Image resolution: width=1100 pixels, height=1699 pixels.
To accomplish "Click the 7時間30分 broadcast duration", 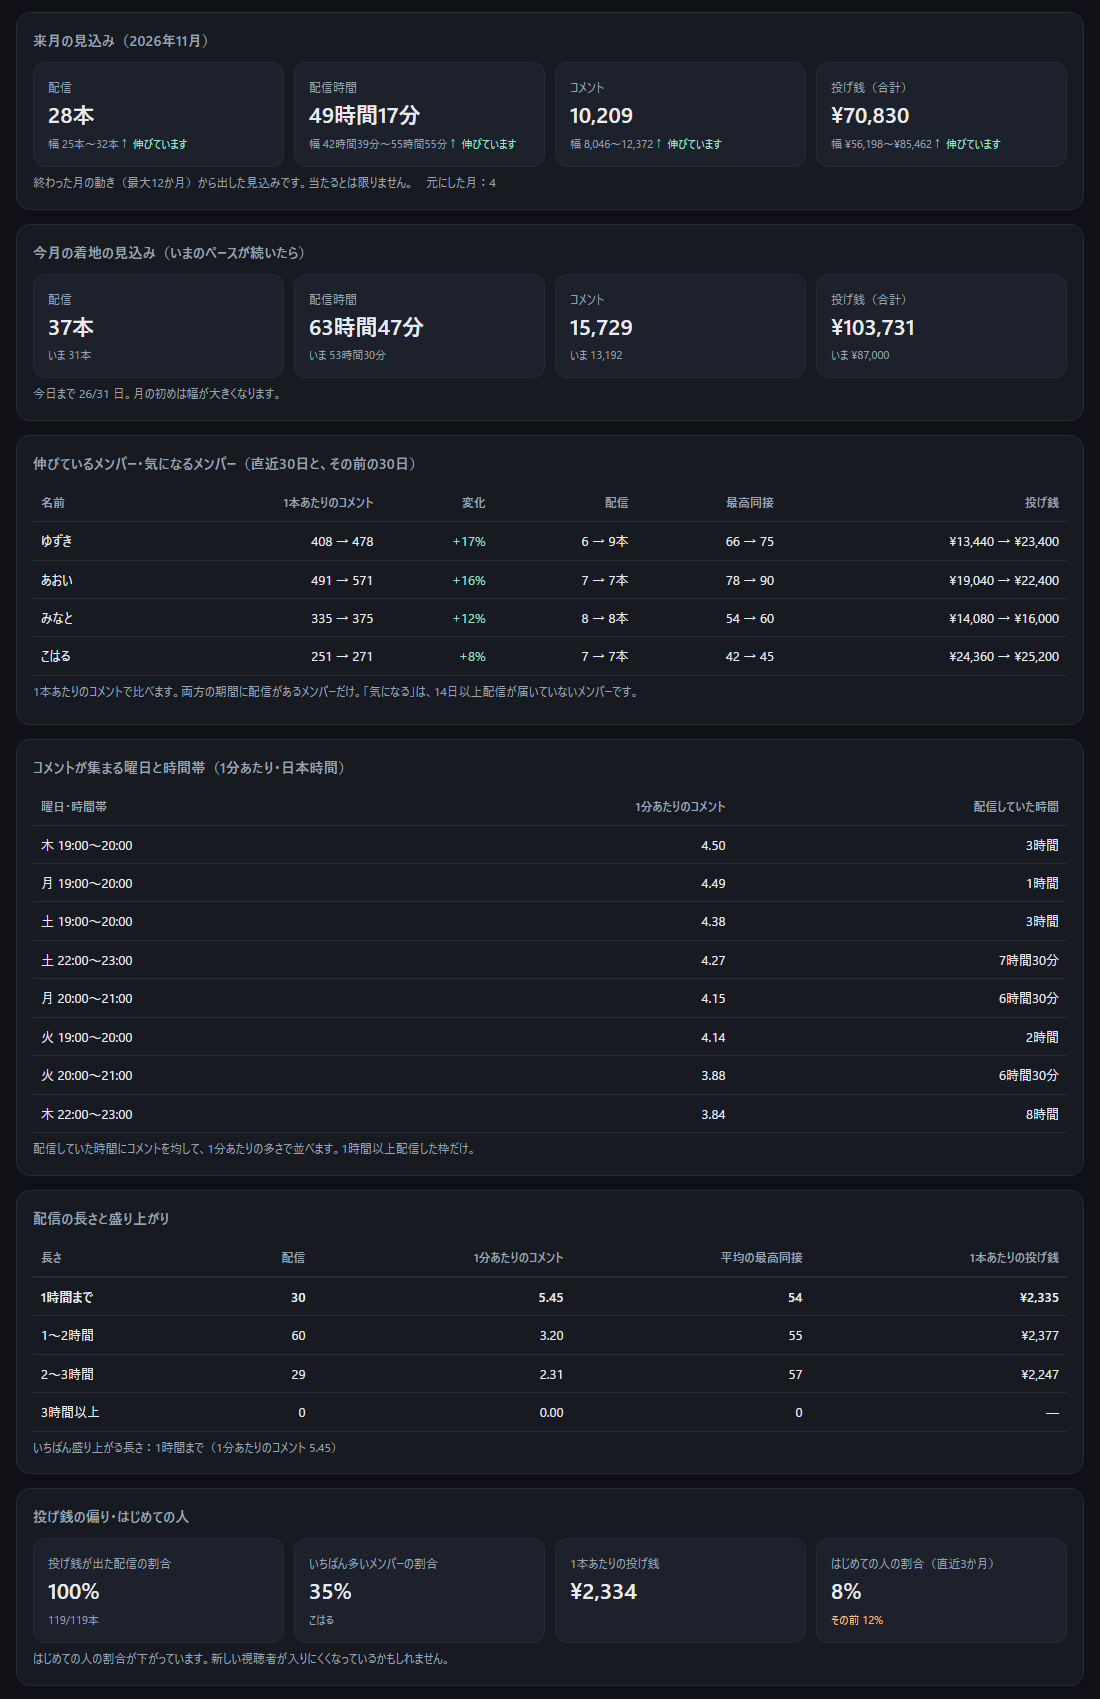I will [1028, 960].
